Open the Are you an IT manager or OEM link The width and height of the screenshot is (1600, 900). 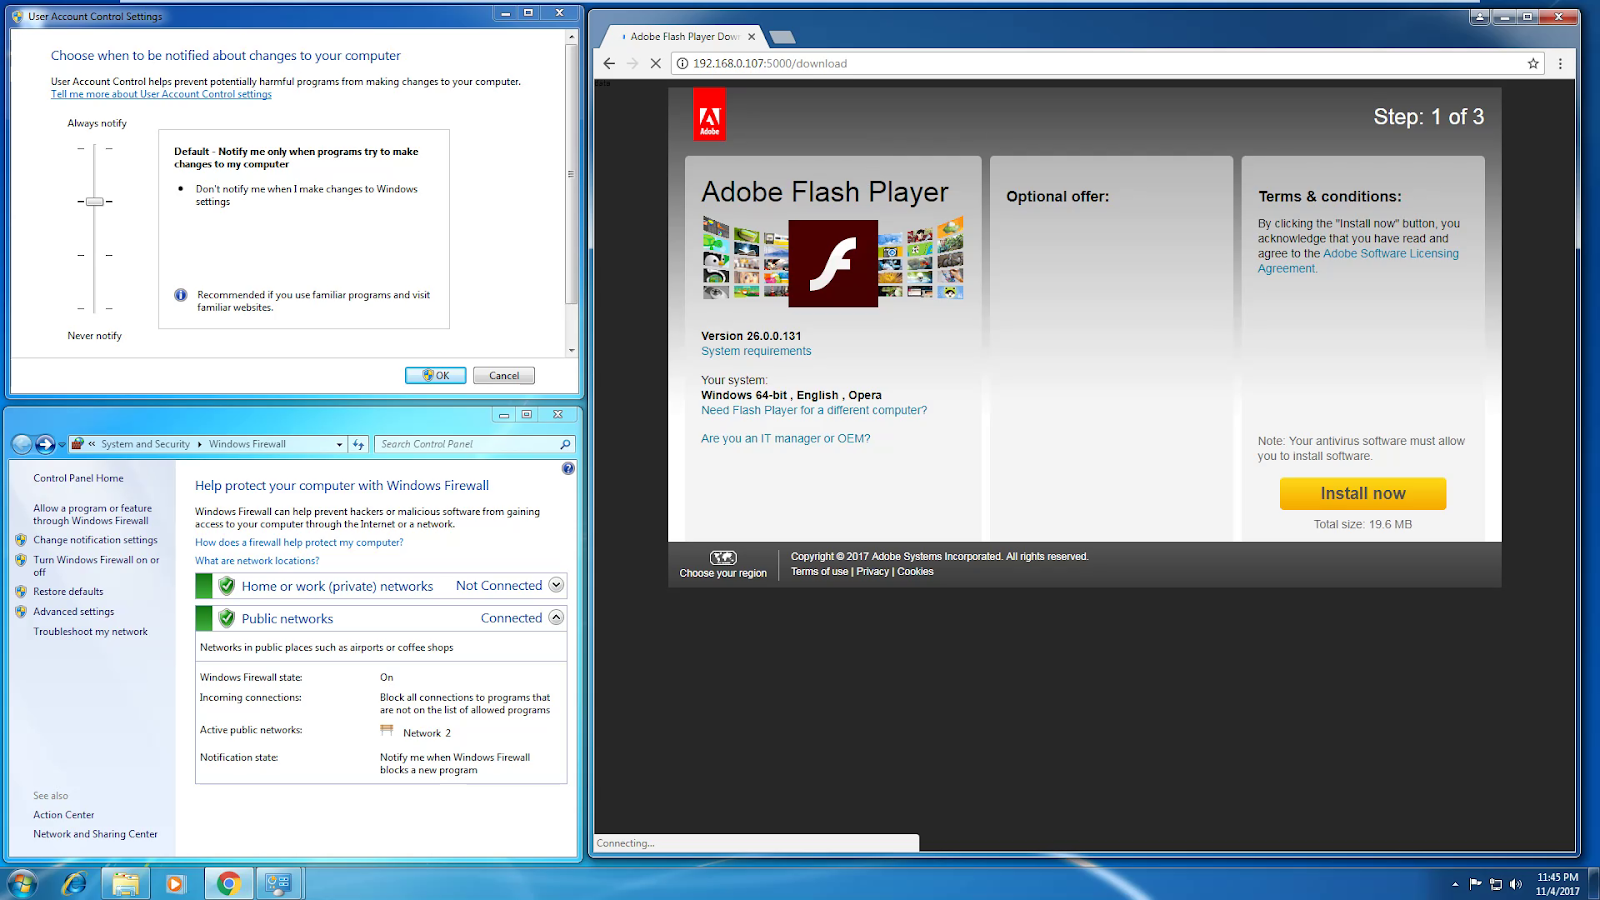coord(786,438)
